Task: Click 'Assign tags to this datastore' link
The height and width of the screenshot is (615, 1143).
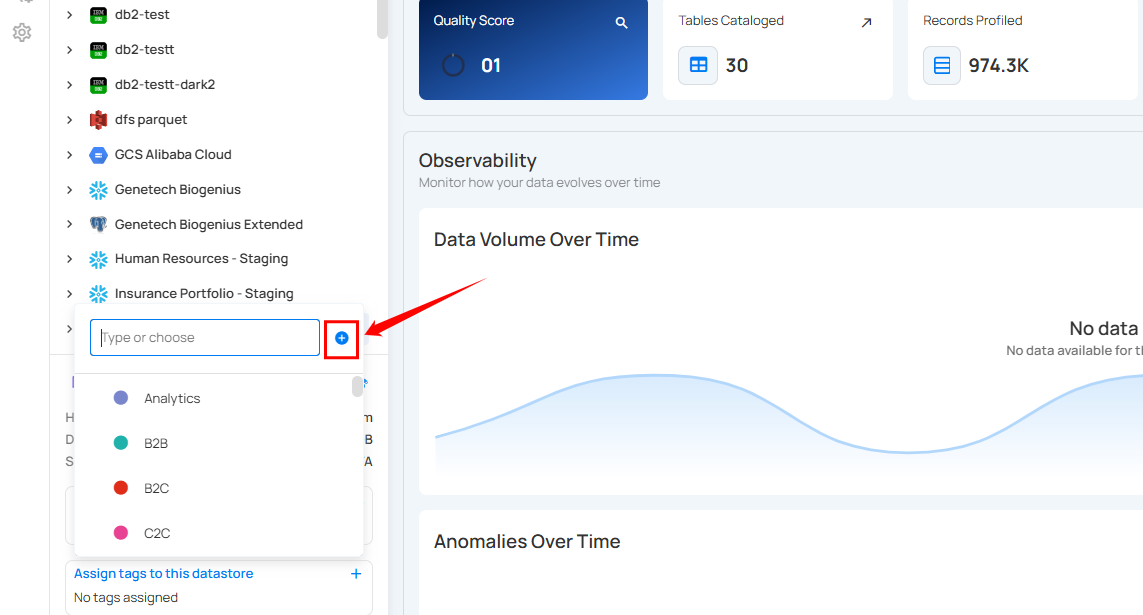Action: tap(164, 574)
